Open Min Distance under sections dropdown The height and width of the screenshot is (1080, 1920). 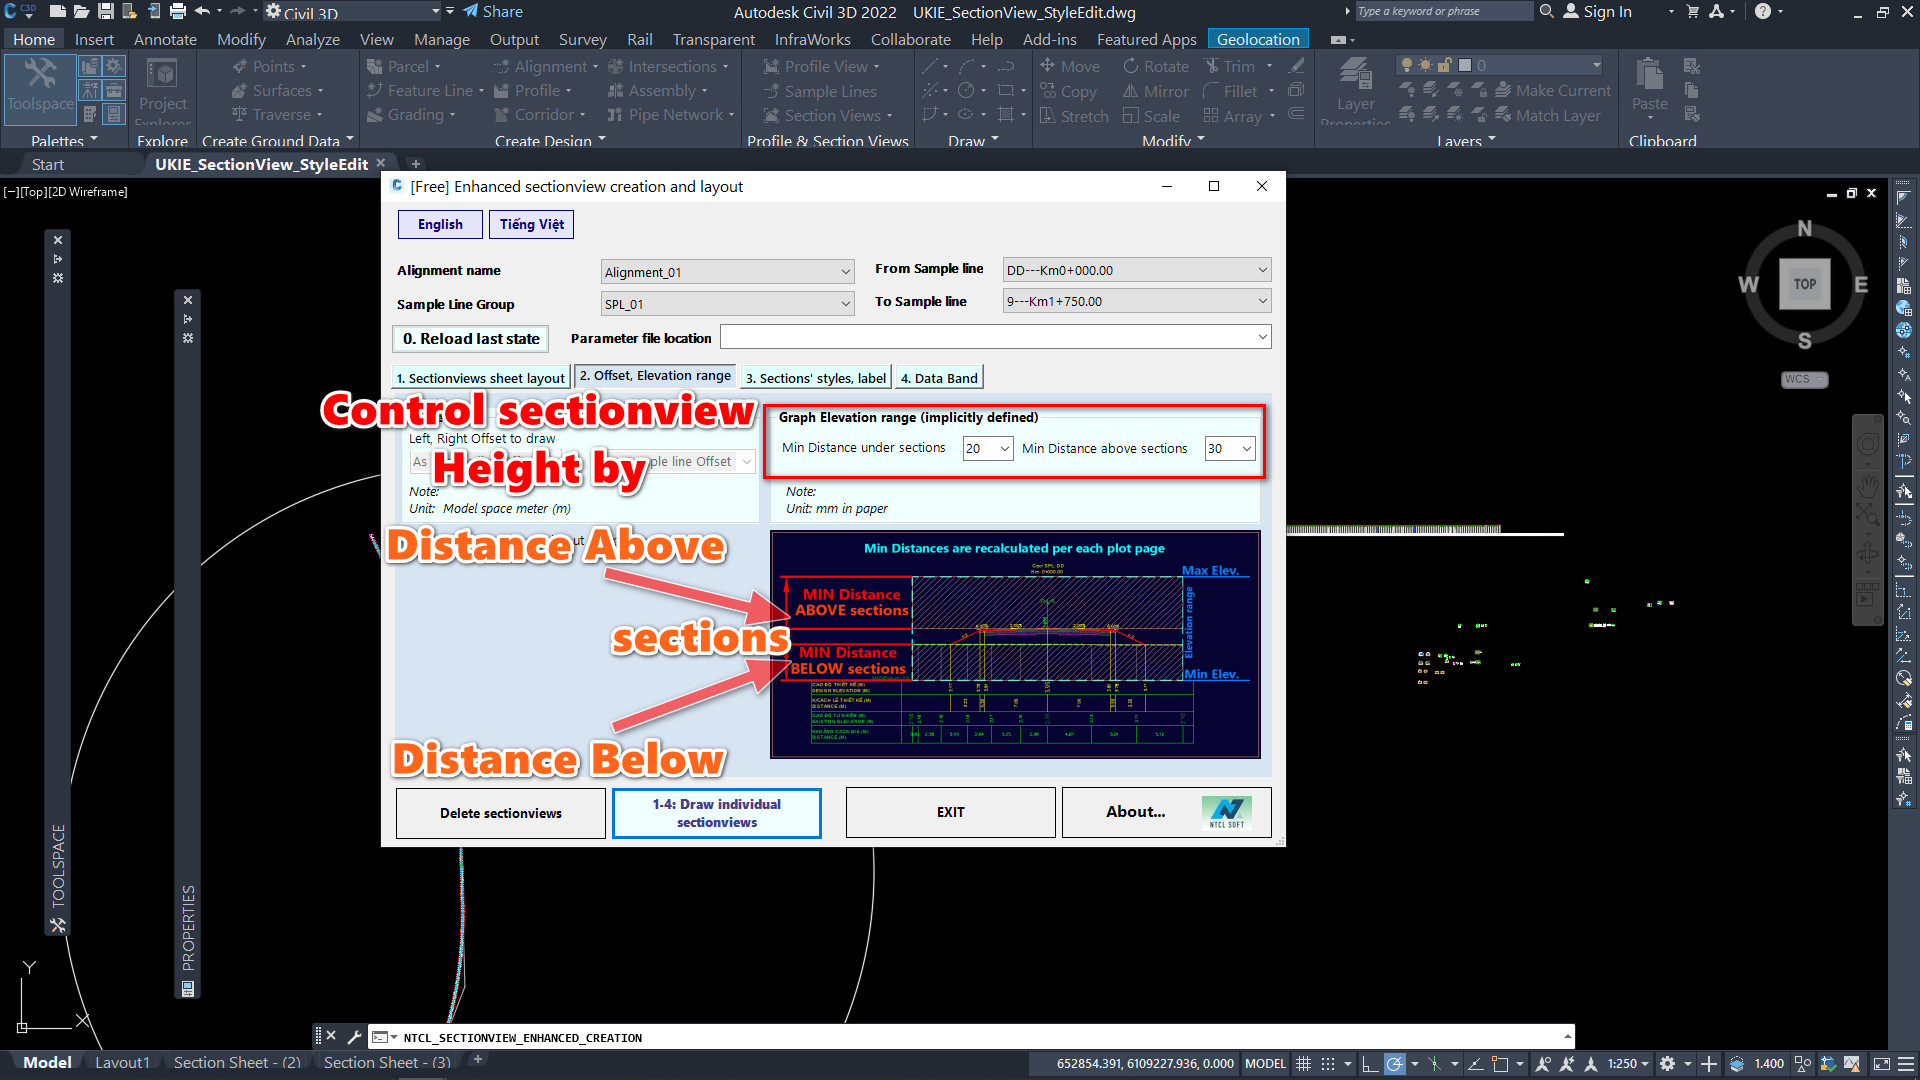(x=1005, y=449)
